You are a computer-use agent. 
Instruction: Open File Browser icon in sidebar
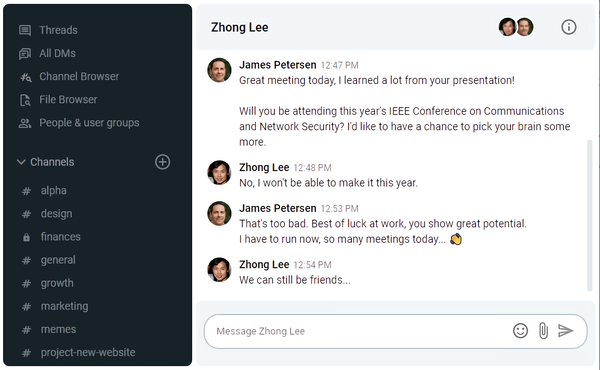(x=25, y=100)
